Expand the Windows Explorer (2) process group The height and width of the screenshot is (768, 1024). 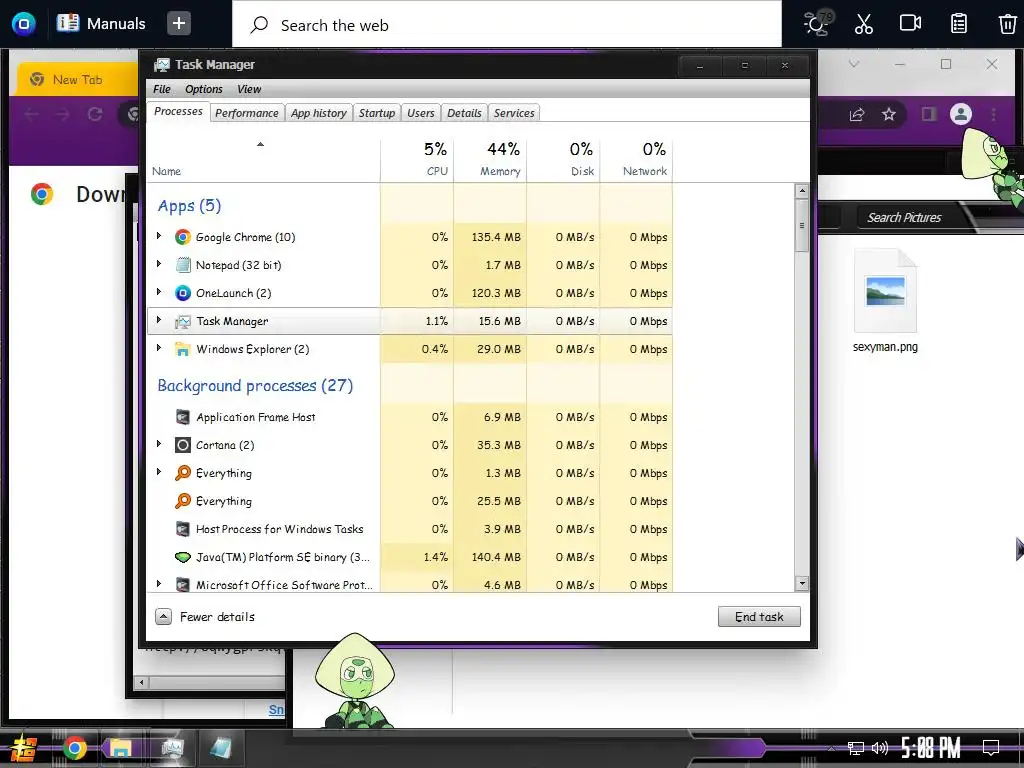[x=159, y=349]
